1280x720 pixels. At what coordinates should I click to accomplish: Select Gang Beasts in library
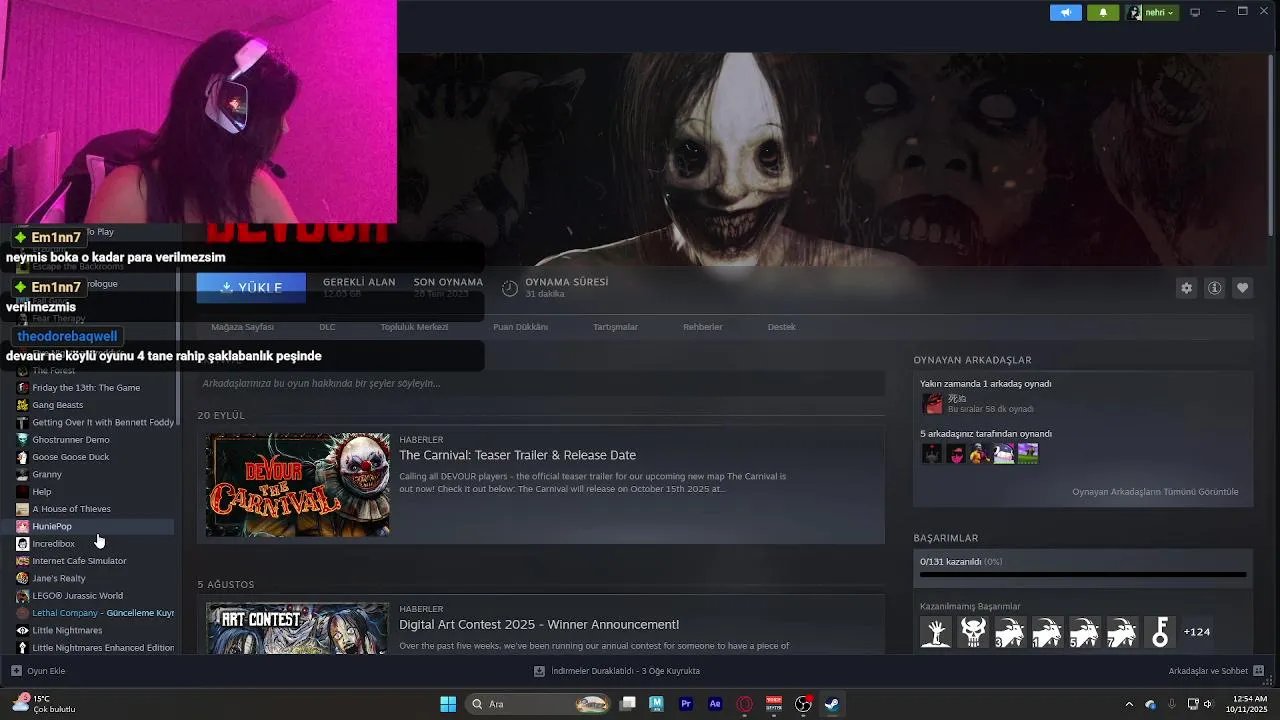[57, 405]
